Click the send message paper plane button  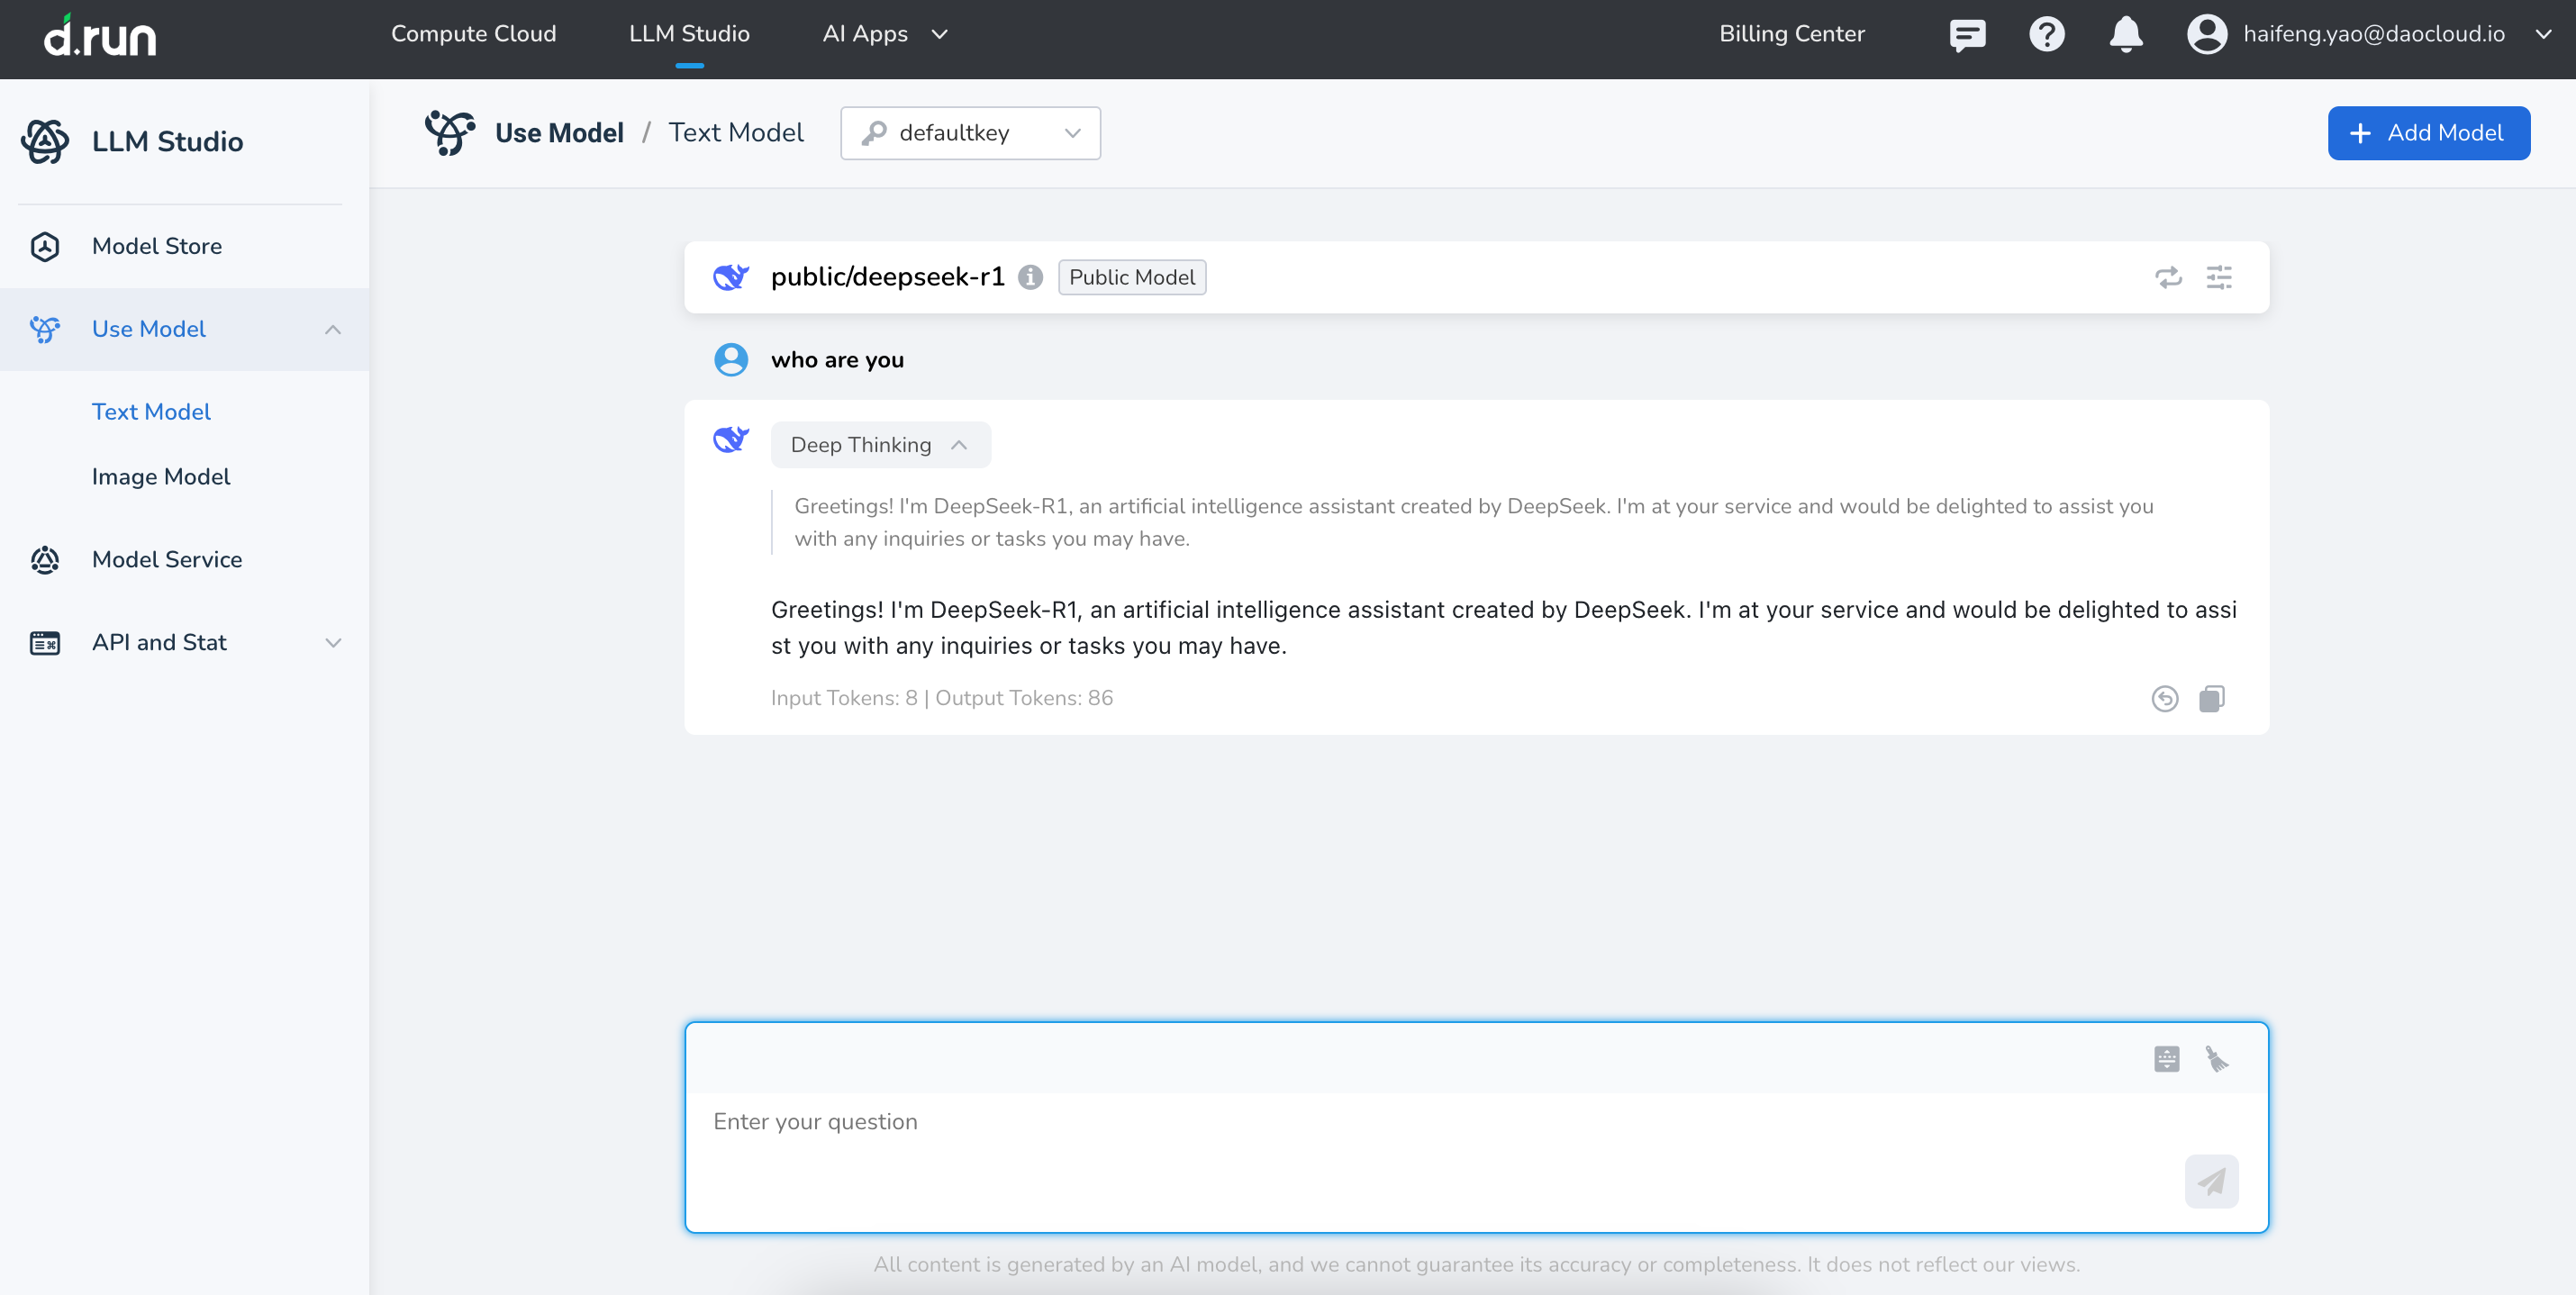pyautogui.click(x=2210, y=1181)
